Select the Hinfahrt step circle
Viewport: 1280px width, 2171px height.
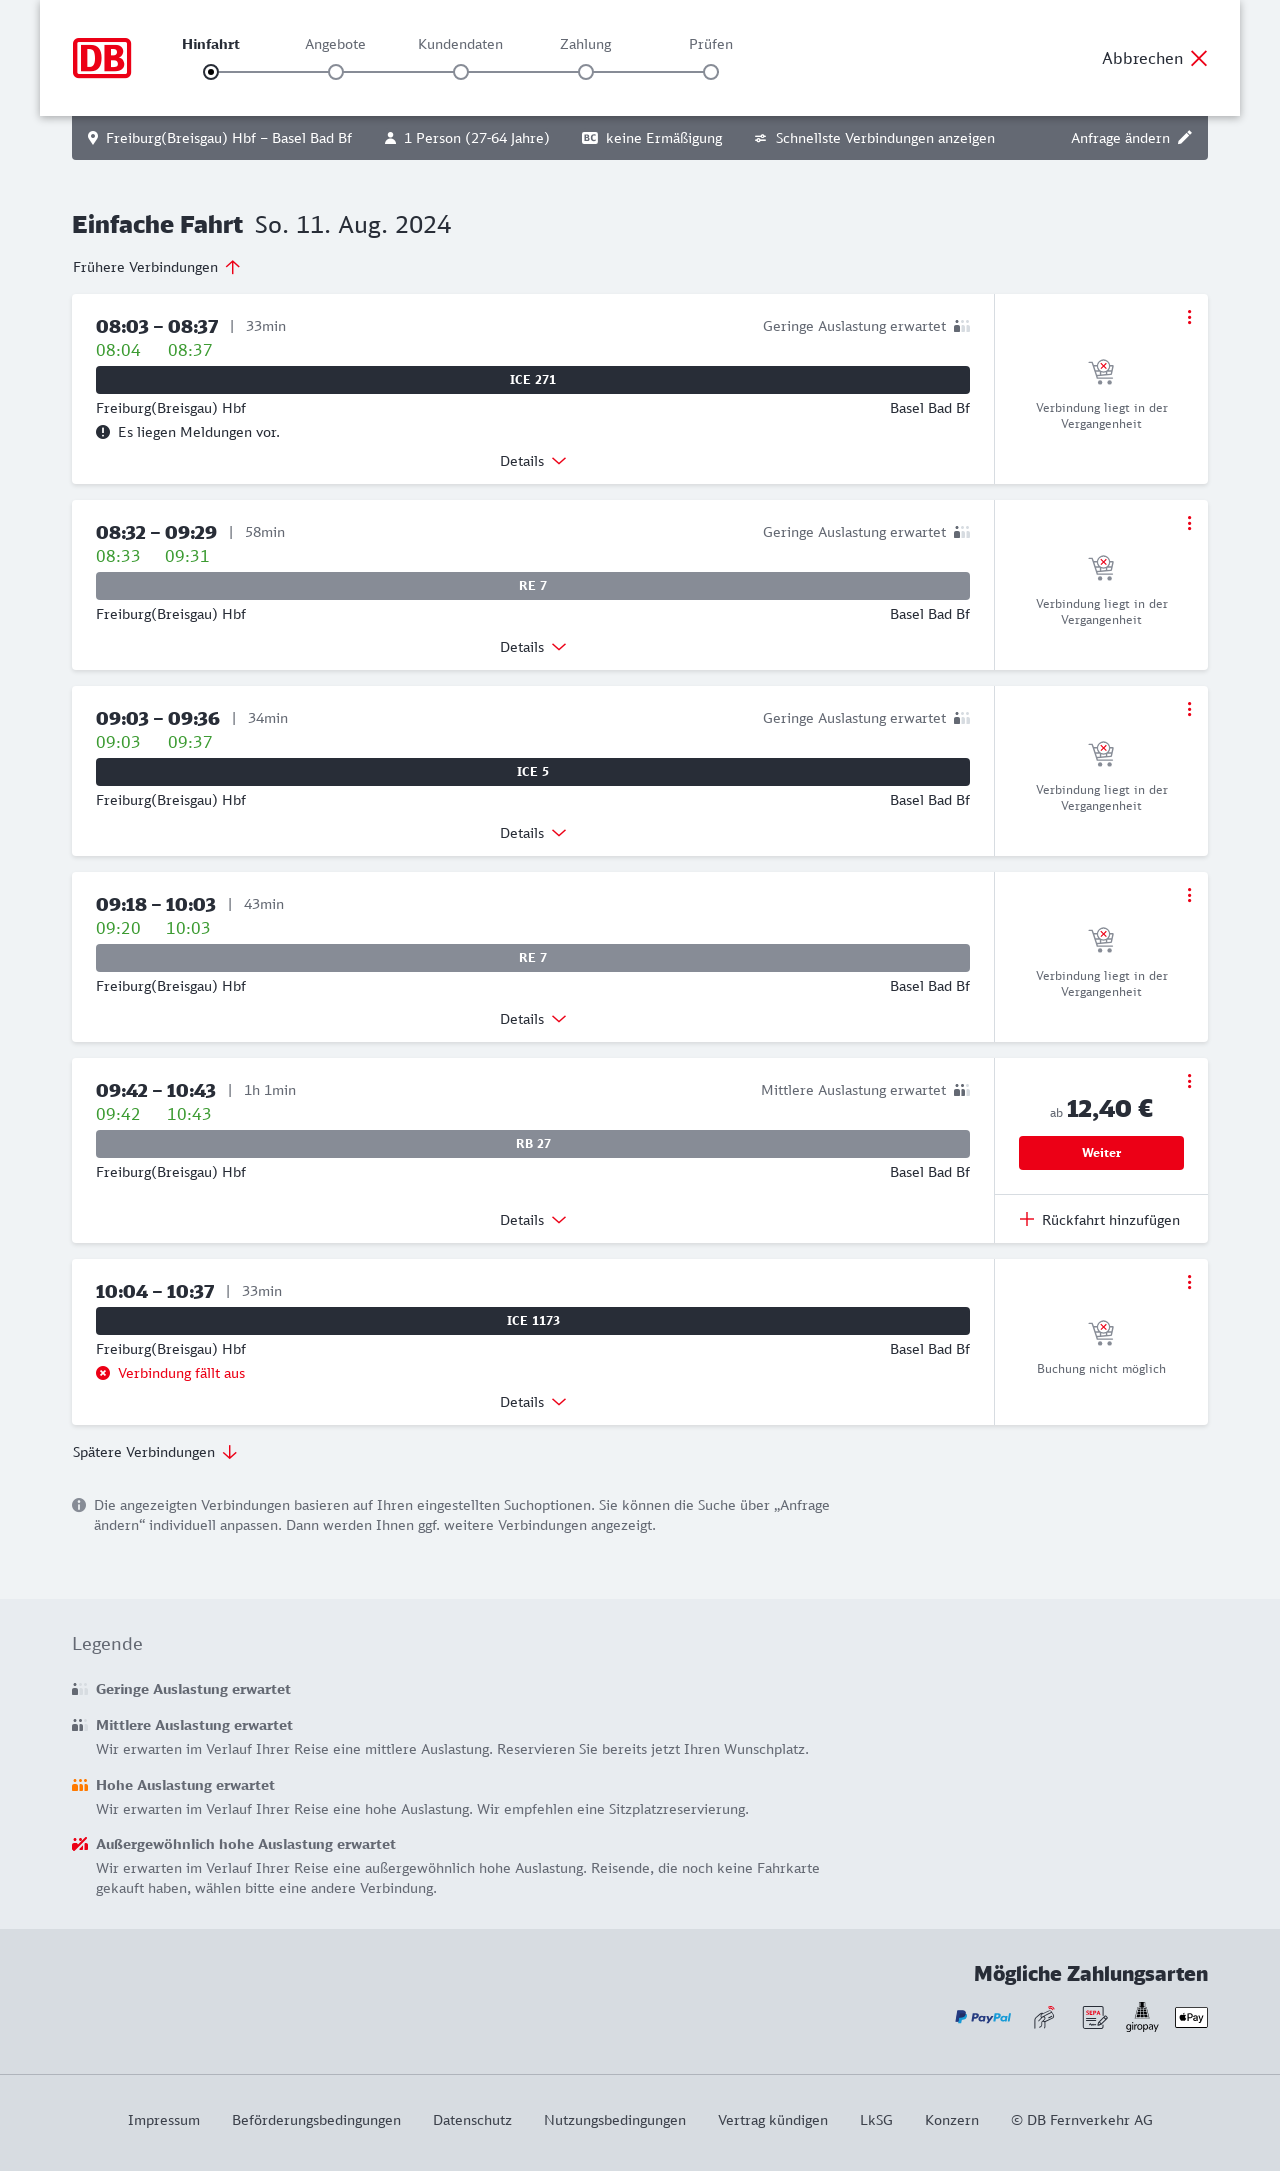click(211, 72)
